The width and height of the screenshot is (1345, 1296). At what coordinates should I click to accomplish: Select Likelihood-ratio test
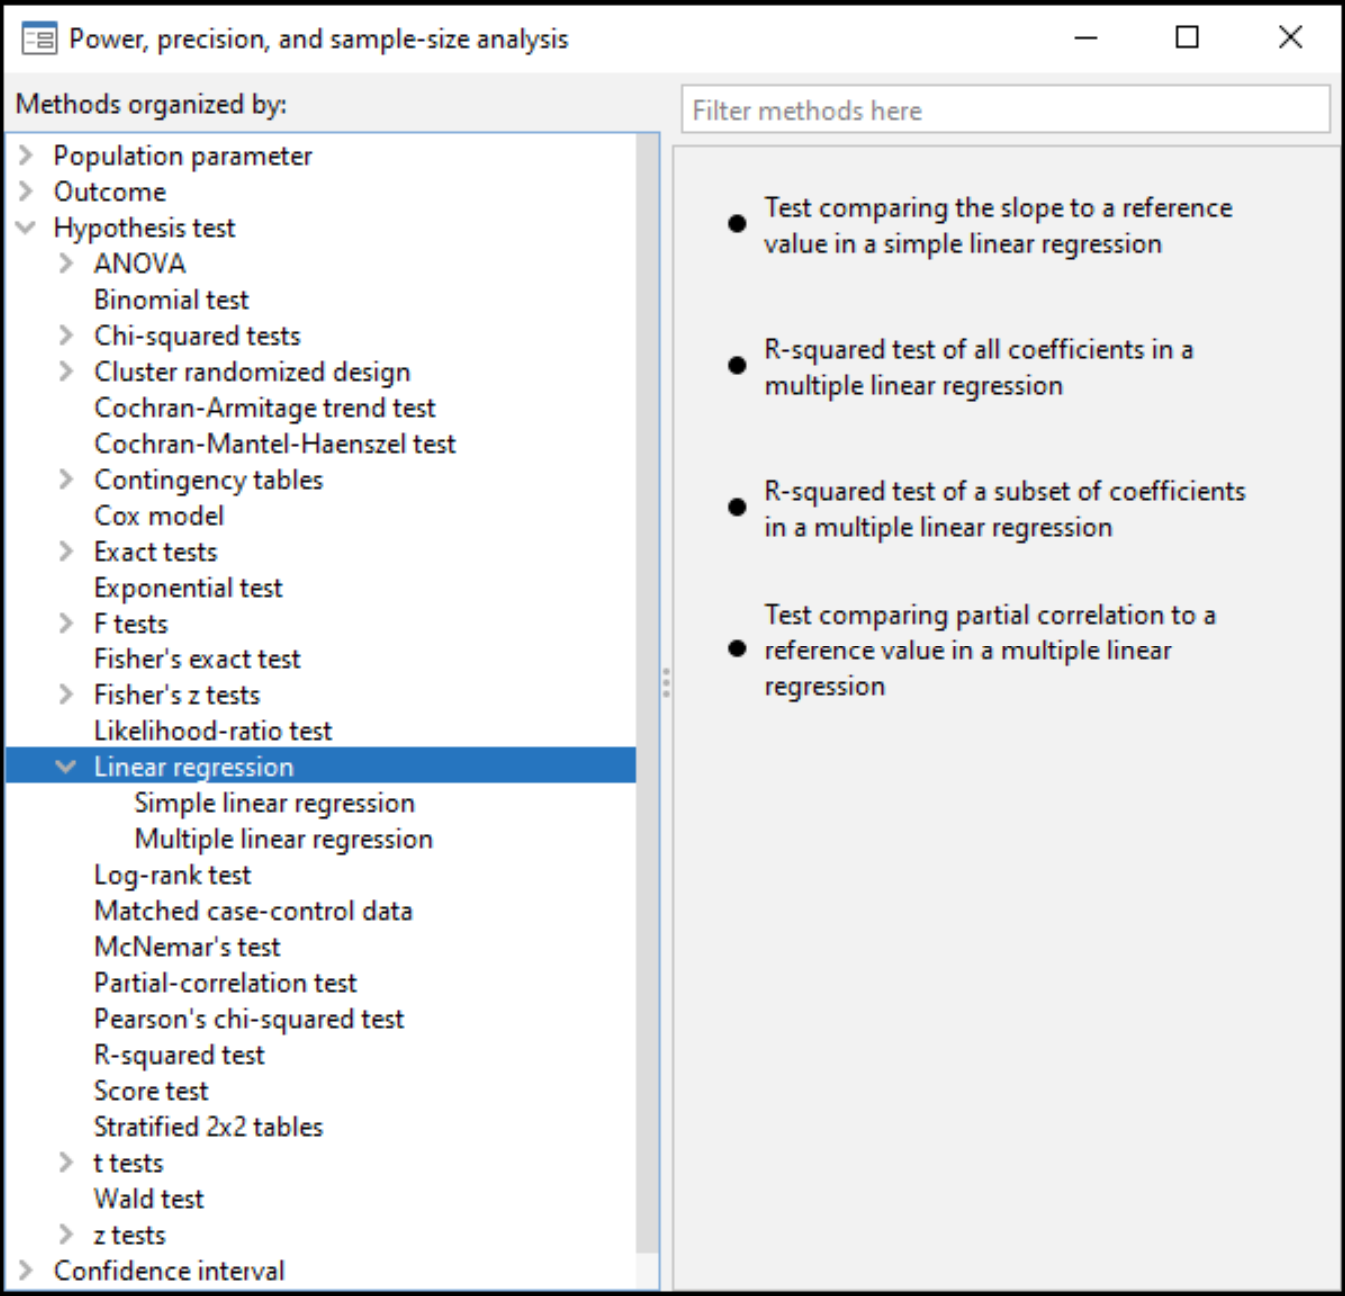click(213, 730)
